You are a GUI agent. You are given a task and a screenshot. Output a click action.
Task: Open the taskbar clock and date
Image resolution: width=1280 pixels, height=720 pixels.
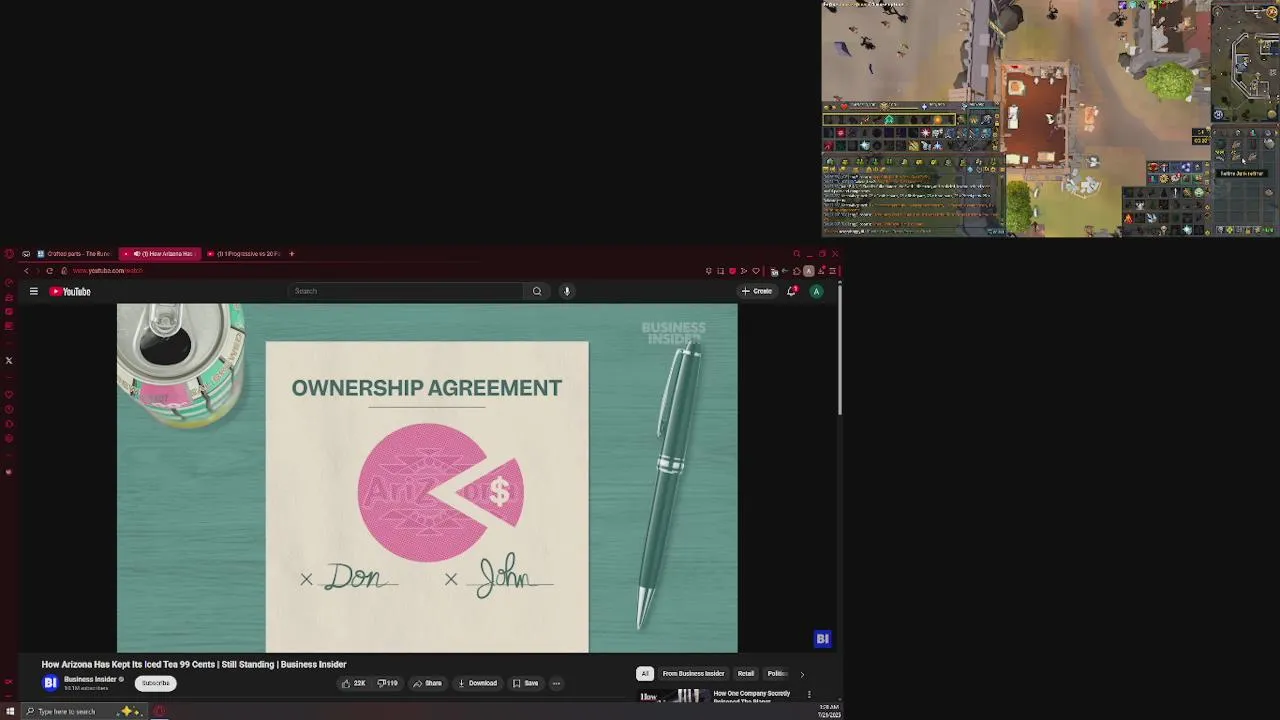tap(828, 712)
